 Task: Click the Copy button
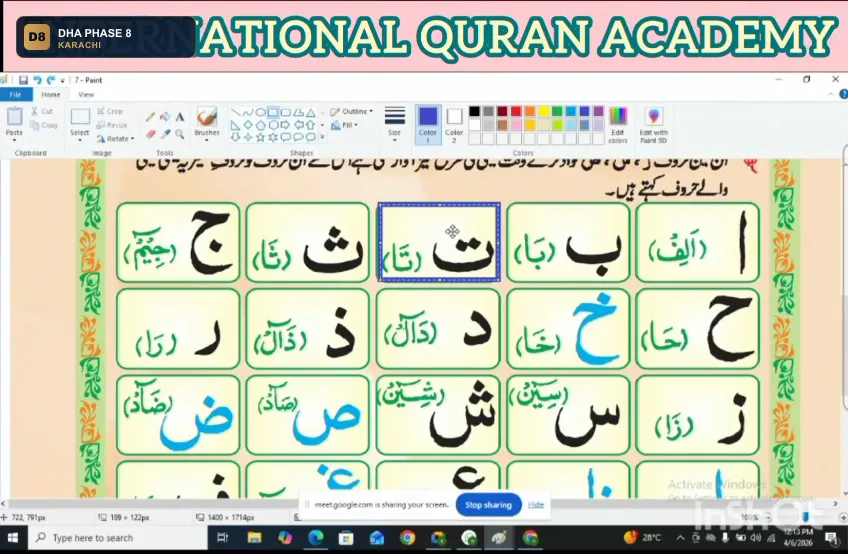pos(44,125)
